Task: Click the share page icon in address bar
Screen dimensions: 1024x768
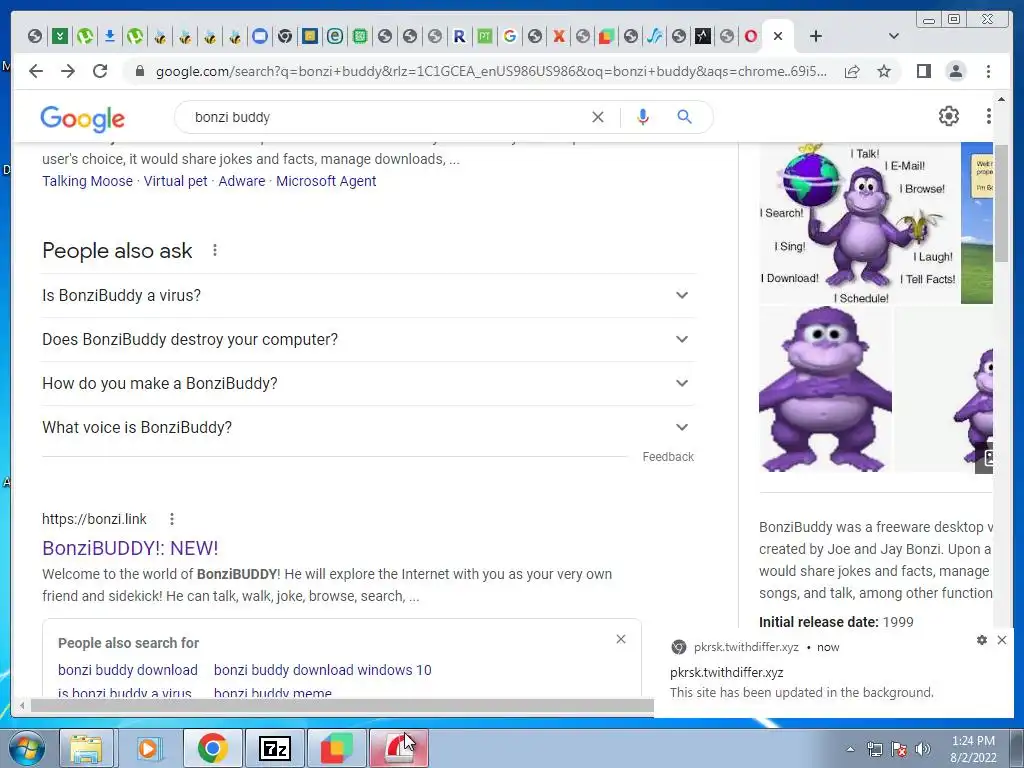Action: coord(852,71)
